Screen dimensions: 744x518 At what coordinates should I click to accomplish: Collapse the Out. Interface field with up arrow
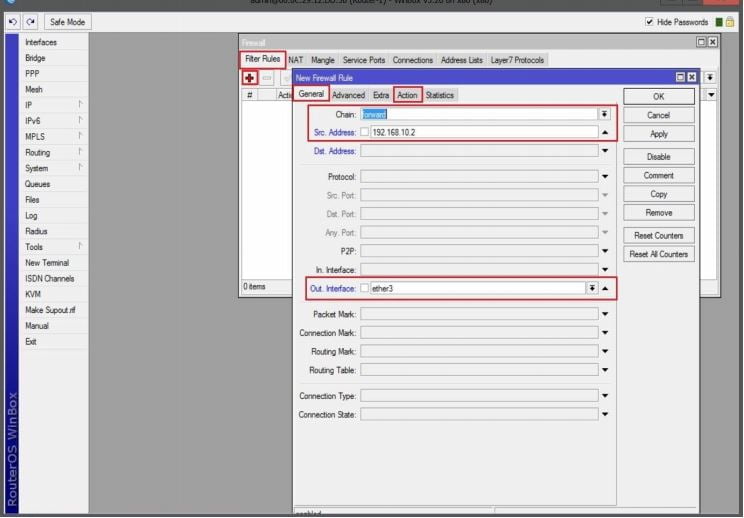(x=605, y=288)
